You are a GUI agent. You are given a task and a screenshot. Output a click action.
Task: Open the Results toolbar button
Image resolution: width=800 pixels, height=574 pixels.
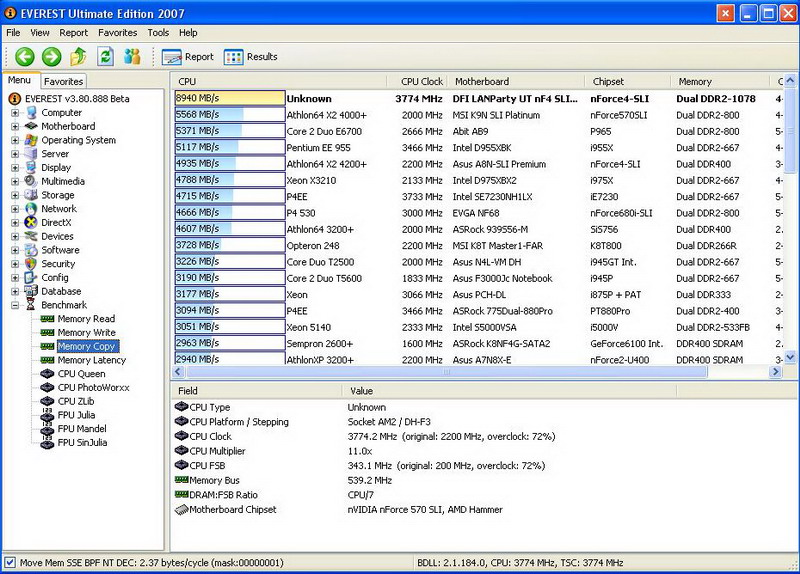click(251, 57)
